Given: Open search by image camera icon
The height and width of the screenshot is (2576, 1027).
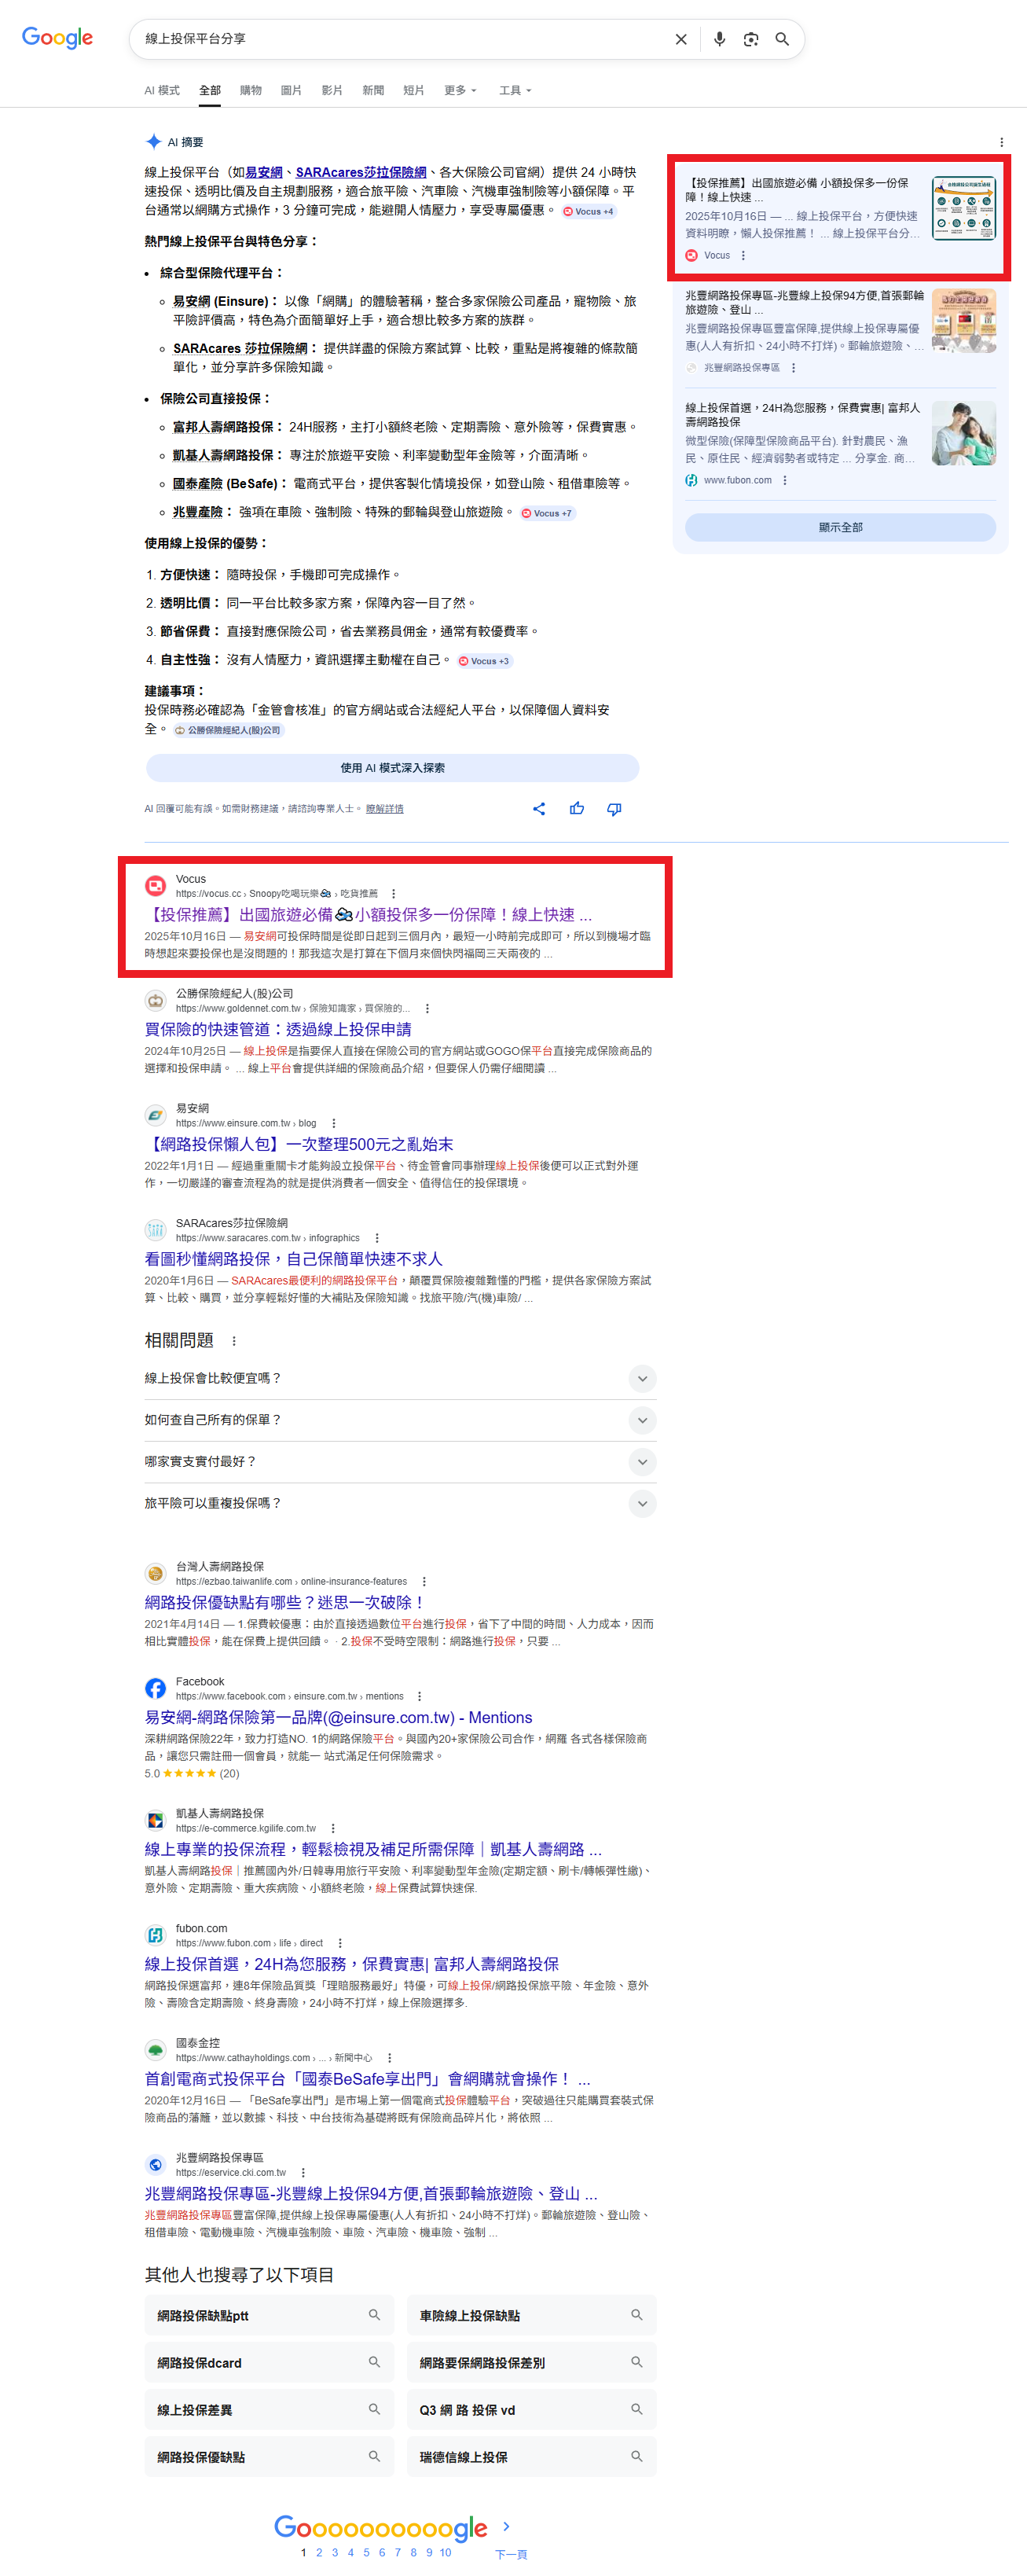Looking at the screenshot, I should (751, 39).
